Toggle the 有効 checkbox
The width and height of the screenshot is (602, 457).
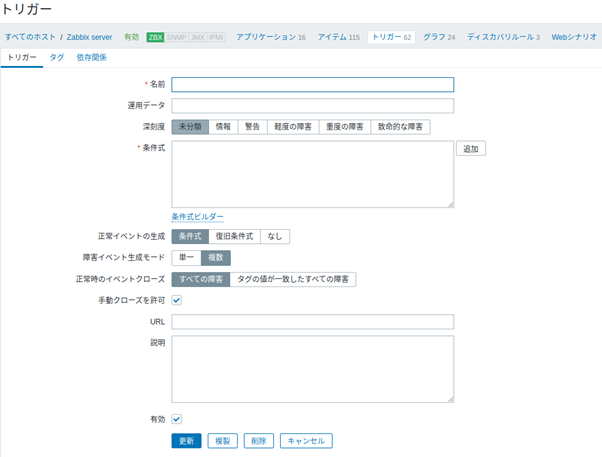click(x=177, y=419)
